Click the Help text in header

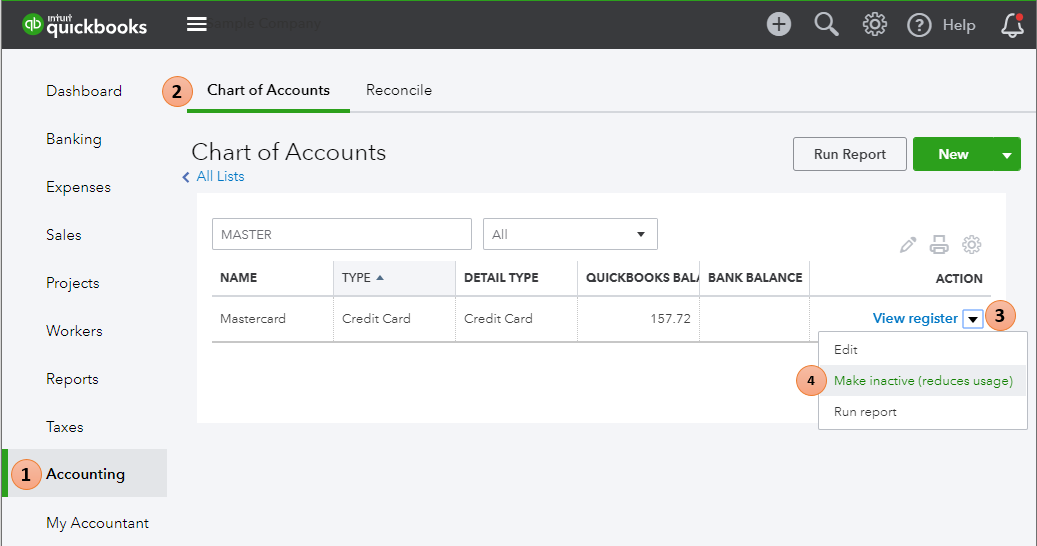pos(959,25)
